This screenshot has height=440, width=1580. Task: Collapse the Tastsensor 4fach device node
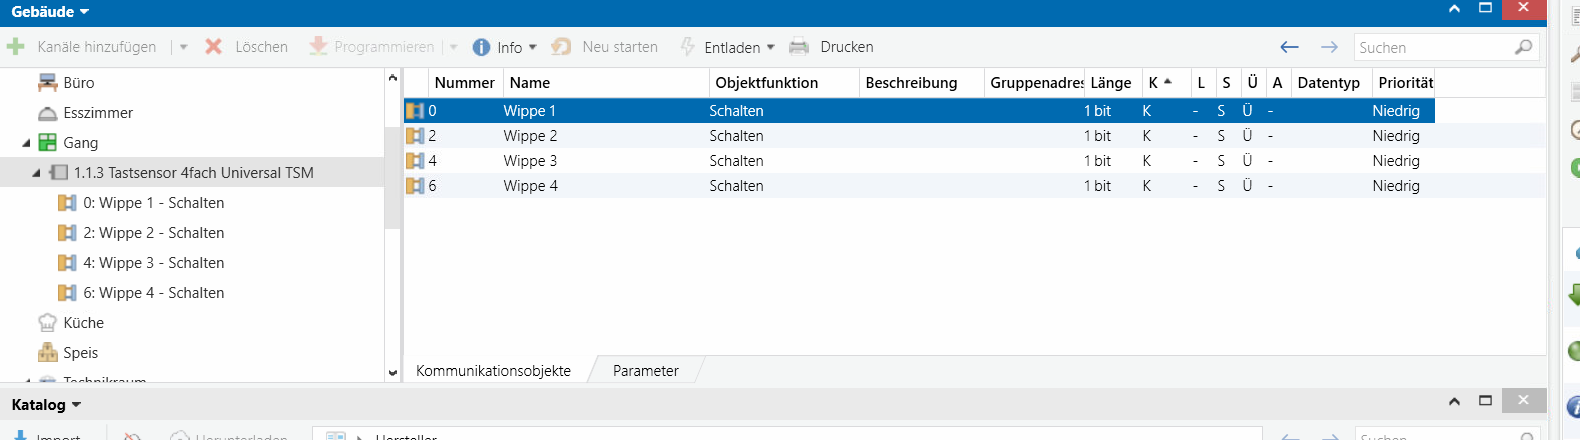(x=36, y=173)
